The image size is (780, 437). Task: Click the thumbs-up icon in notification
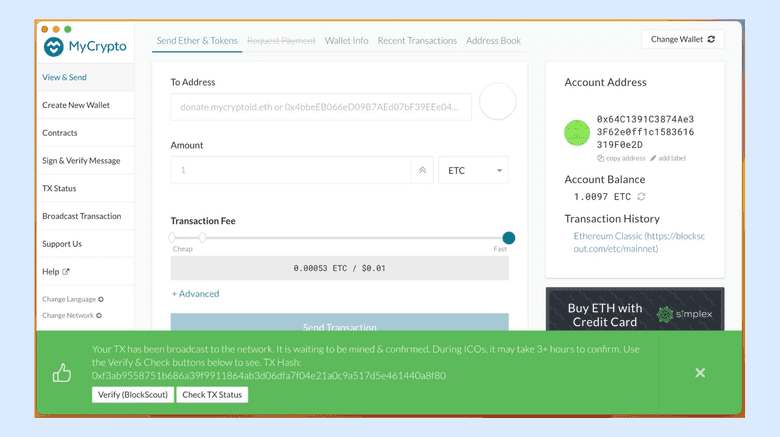coord(62,373)
